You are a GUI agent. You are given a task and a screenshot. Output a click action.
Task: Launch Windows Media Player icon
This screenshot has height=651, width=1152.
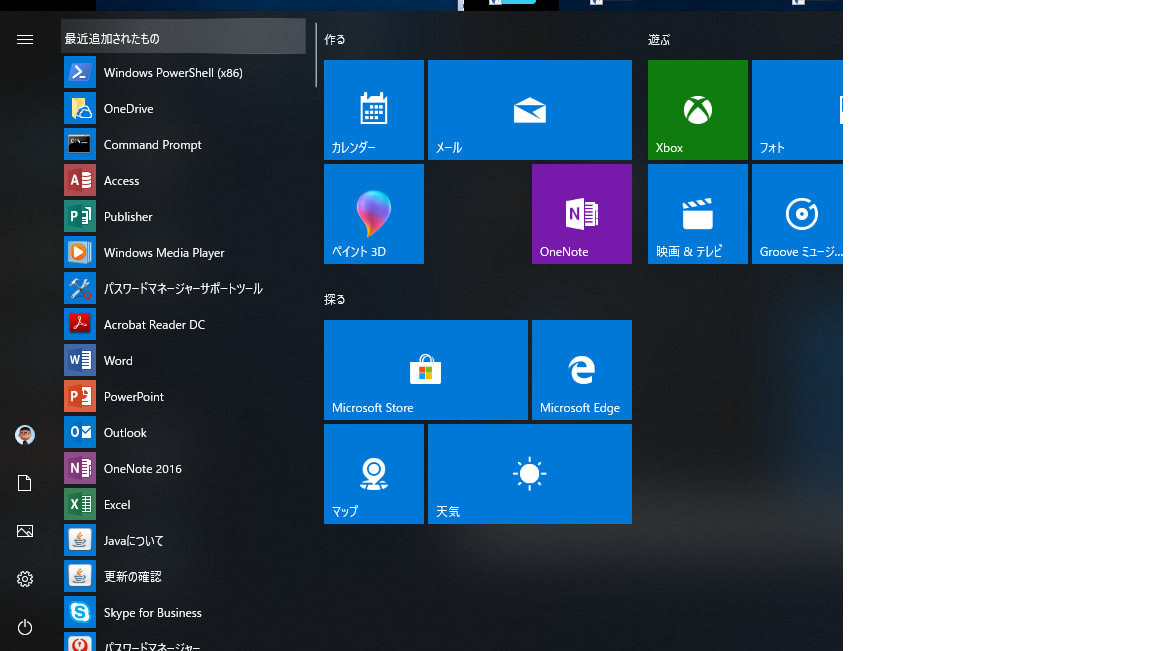(x=79, y=253)
